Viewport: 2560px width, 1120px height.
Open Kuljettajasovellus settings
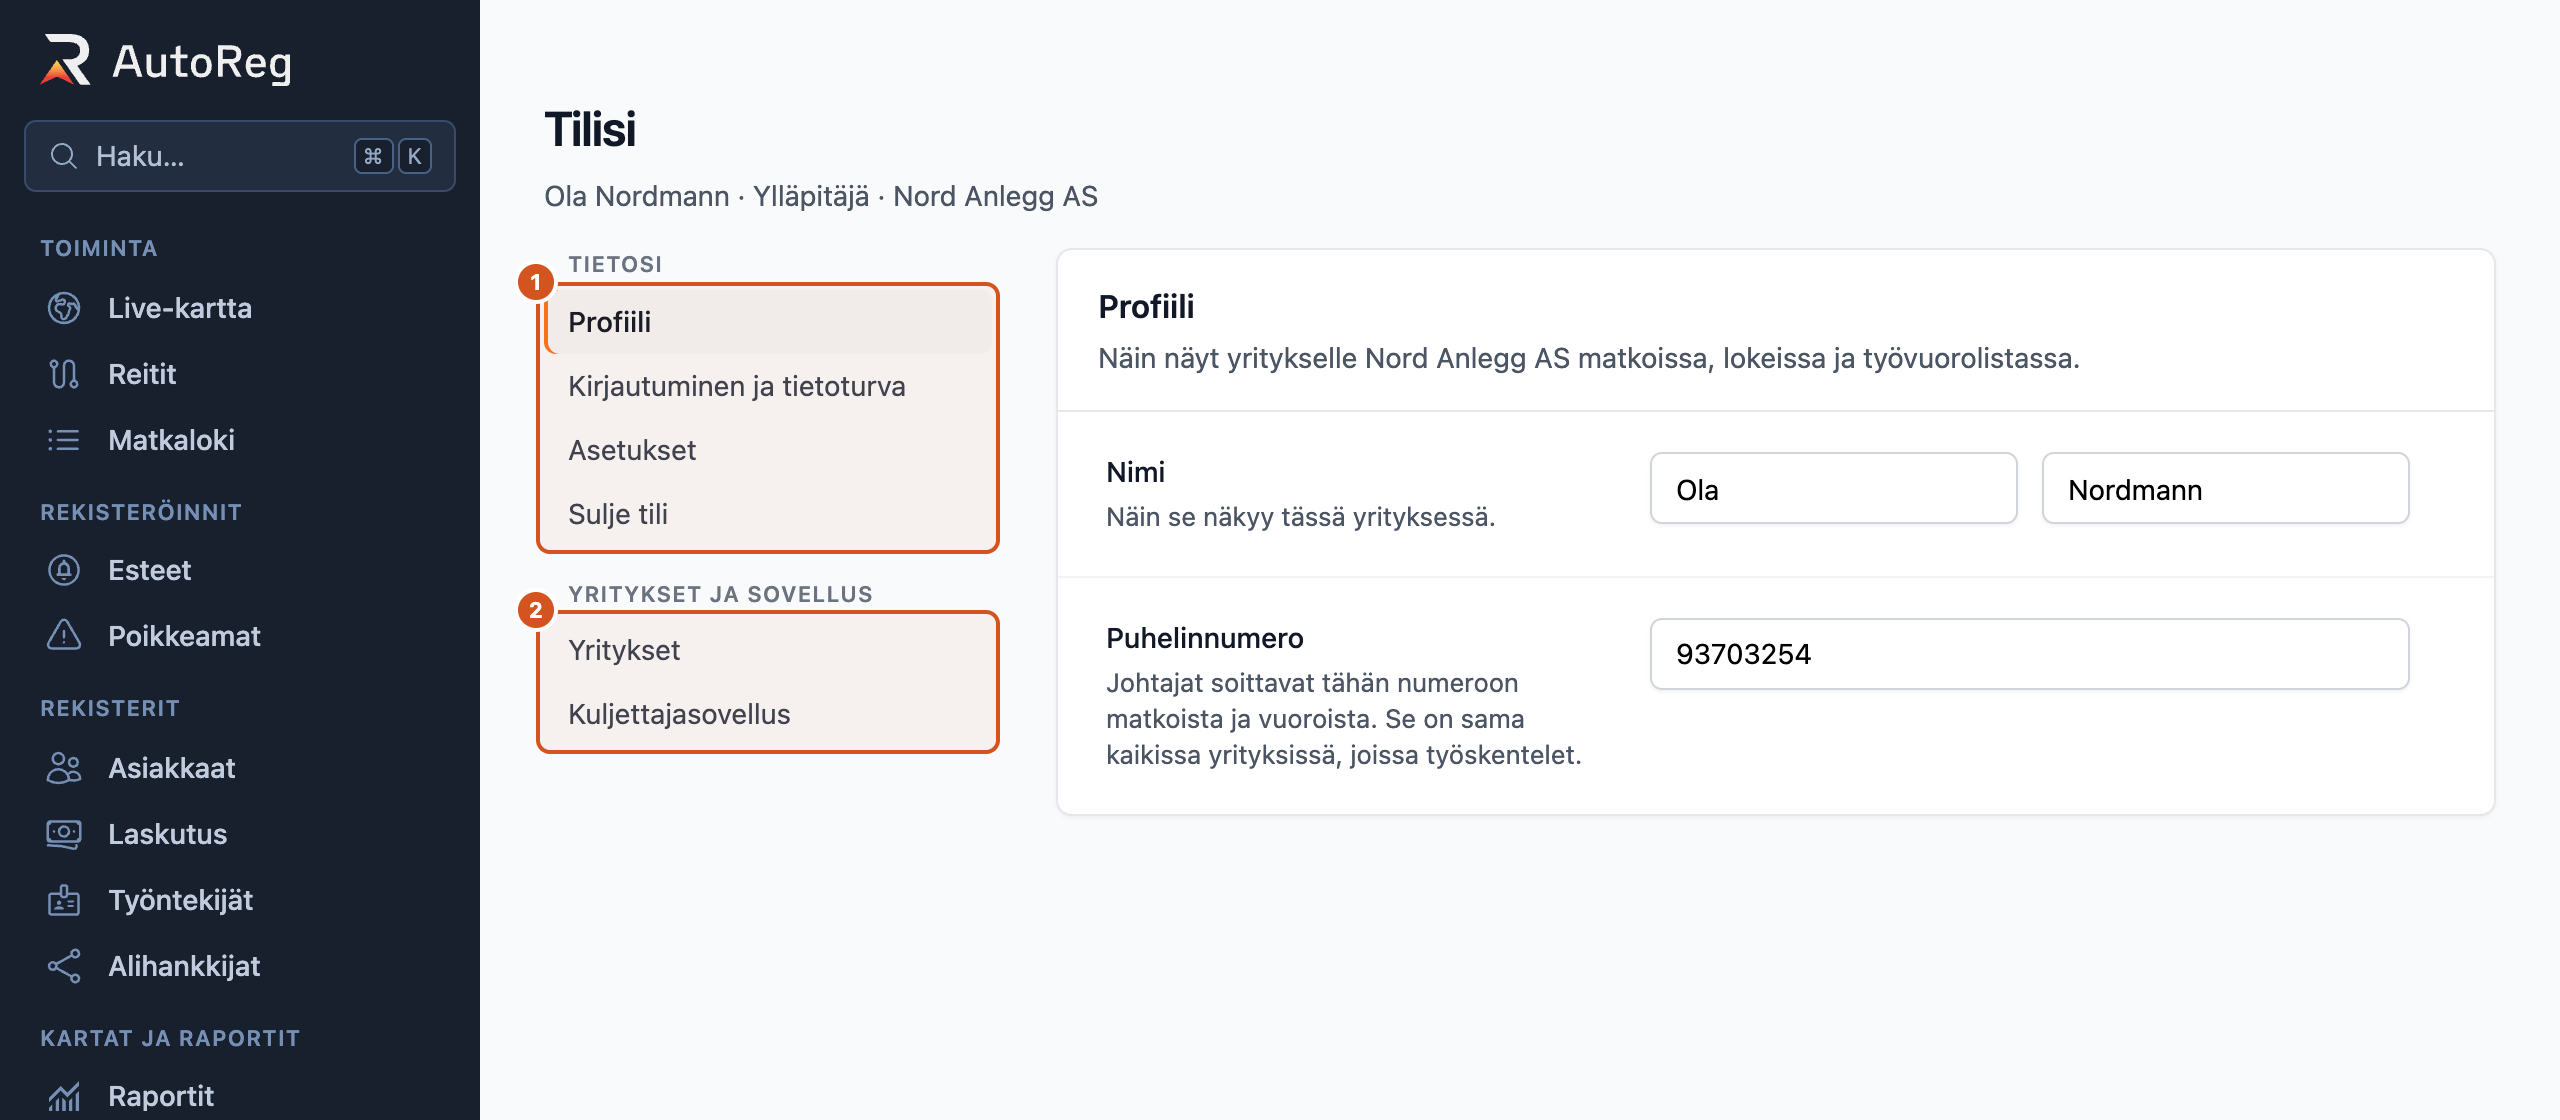(x=768, y=714)
